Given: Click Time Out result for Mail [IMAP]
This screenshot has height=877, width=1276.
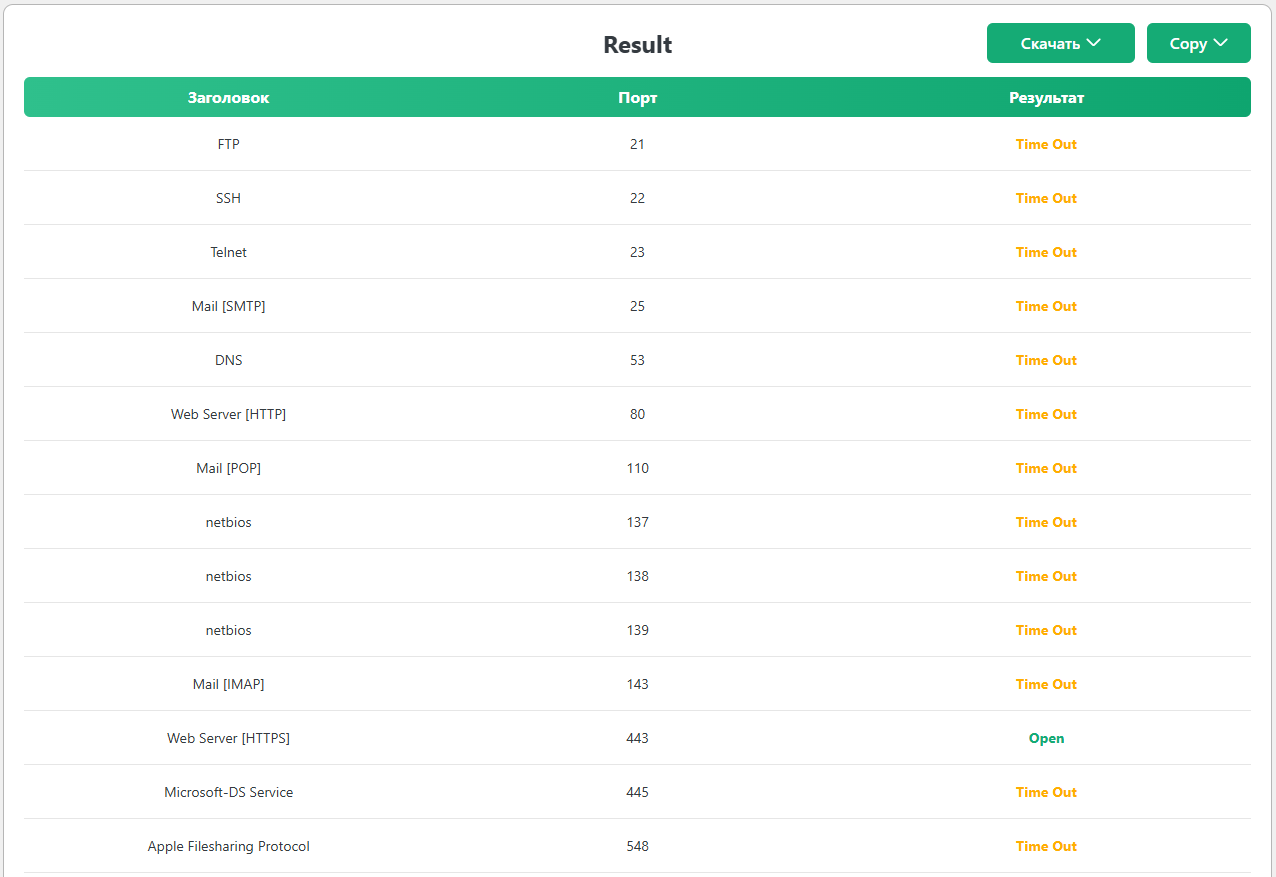Looking at the screenshot, I should (x=1046, y=684).
